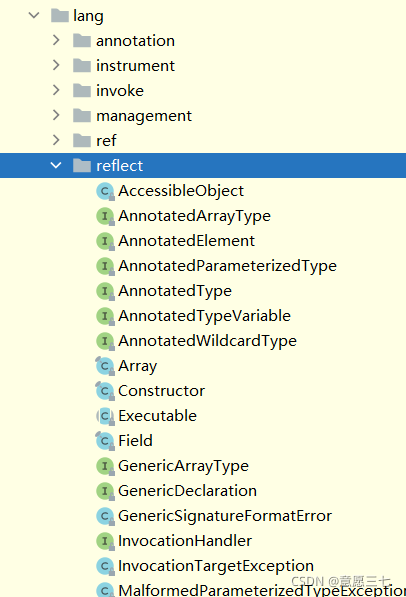Screen dimensions: 406x597
Task: Click the Executable abstract class icon
Action: coord(105,416)
